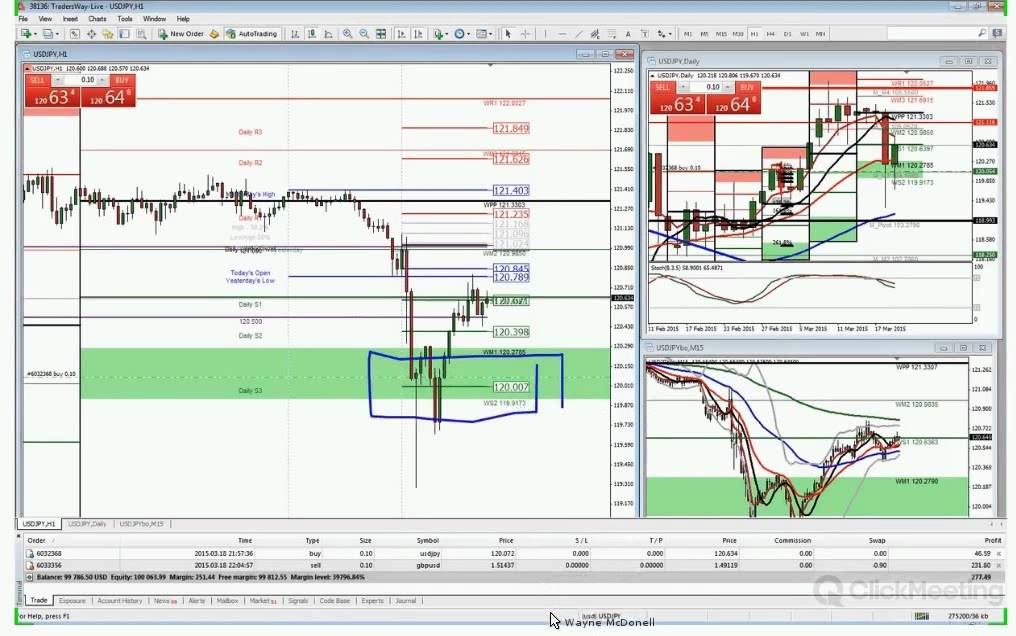Screen dimensions: 1016x636
Task: Click BUY on the USDJPY,Daily chart
Action: pos(746,87)
